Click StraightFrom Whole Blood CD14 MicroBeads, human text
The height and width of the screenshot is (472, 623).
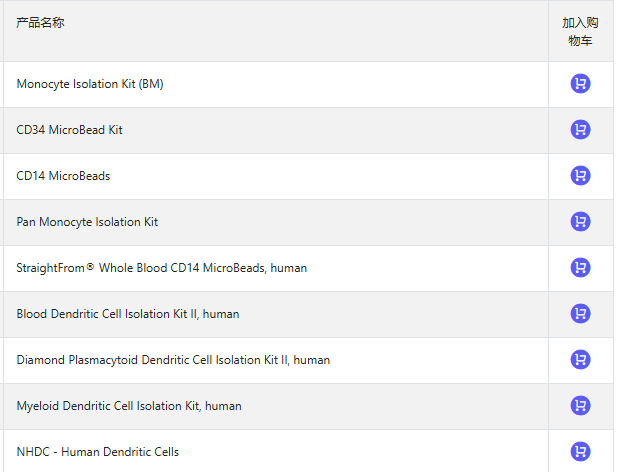pyautogui.click(x=162, y=268)
